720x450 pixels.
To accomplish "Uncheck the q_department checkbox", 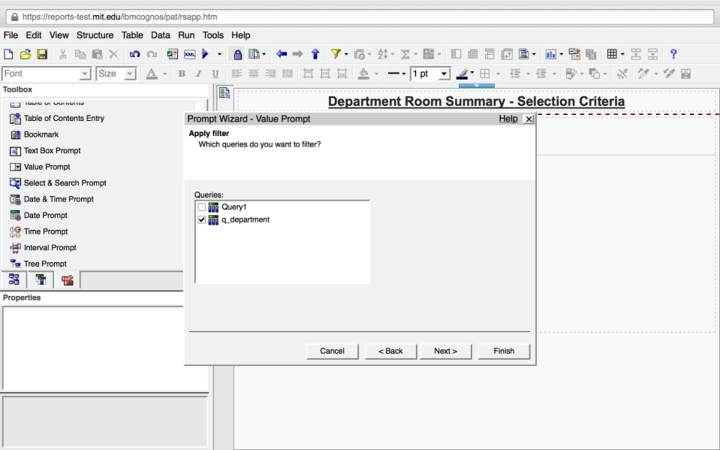I will pos(202,219).
